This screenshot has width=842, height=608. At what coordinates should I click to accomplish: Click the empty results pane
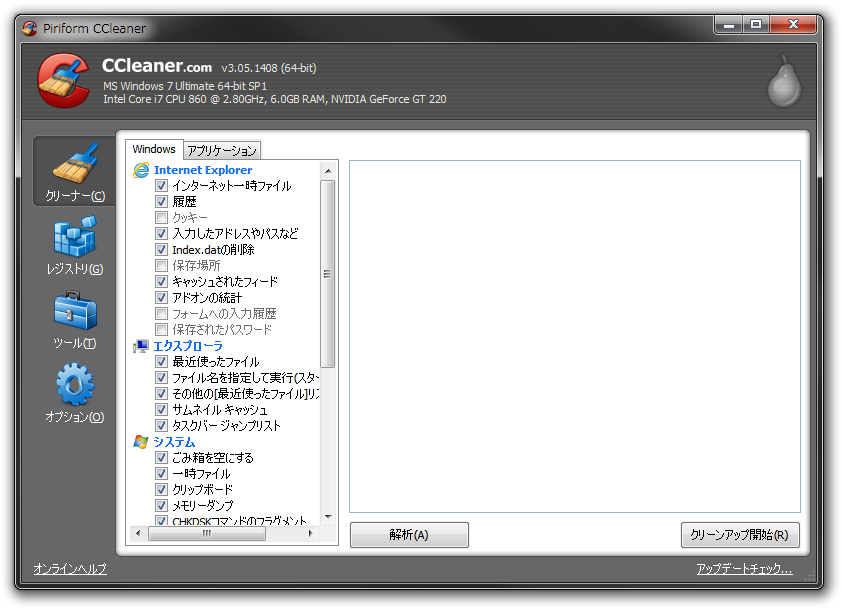(x=575, y=336)
